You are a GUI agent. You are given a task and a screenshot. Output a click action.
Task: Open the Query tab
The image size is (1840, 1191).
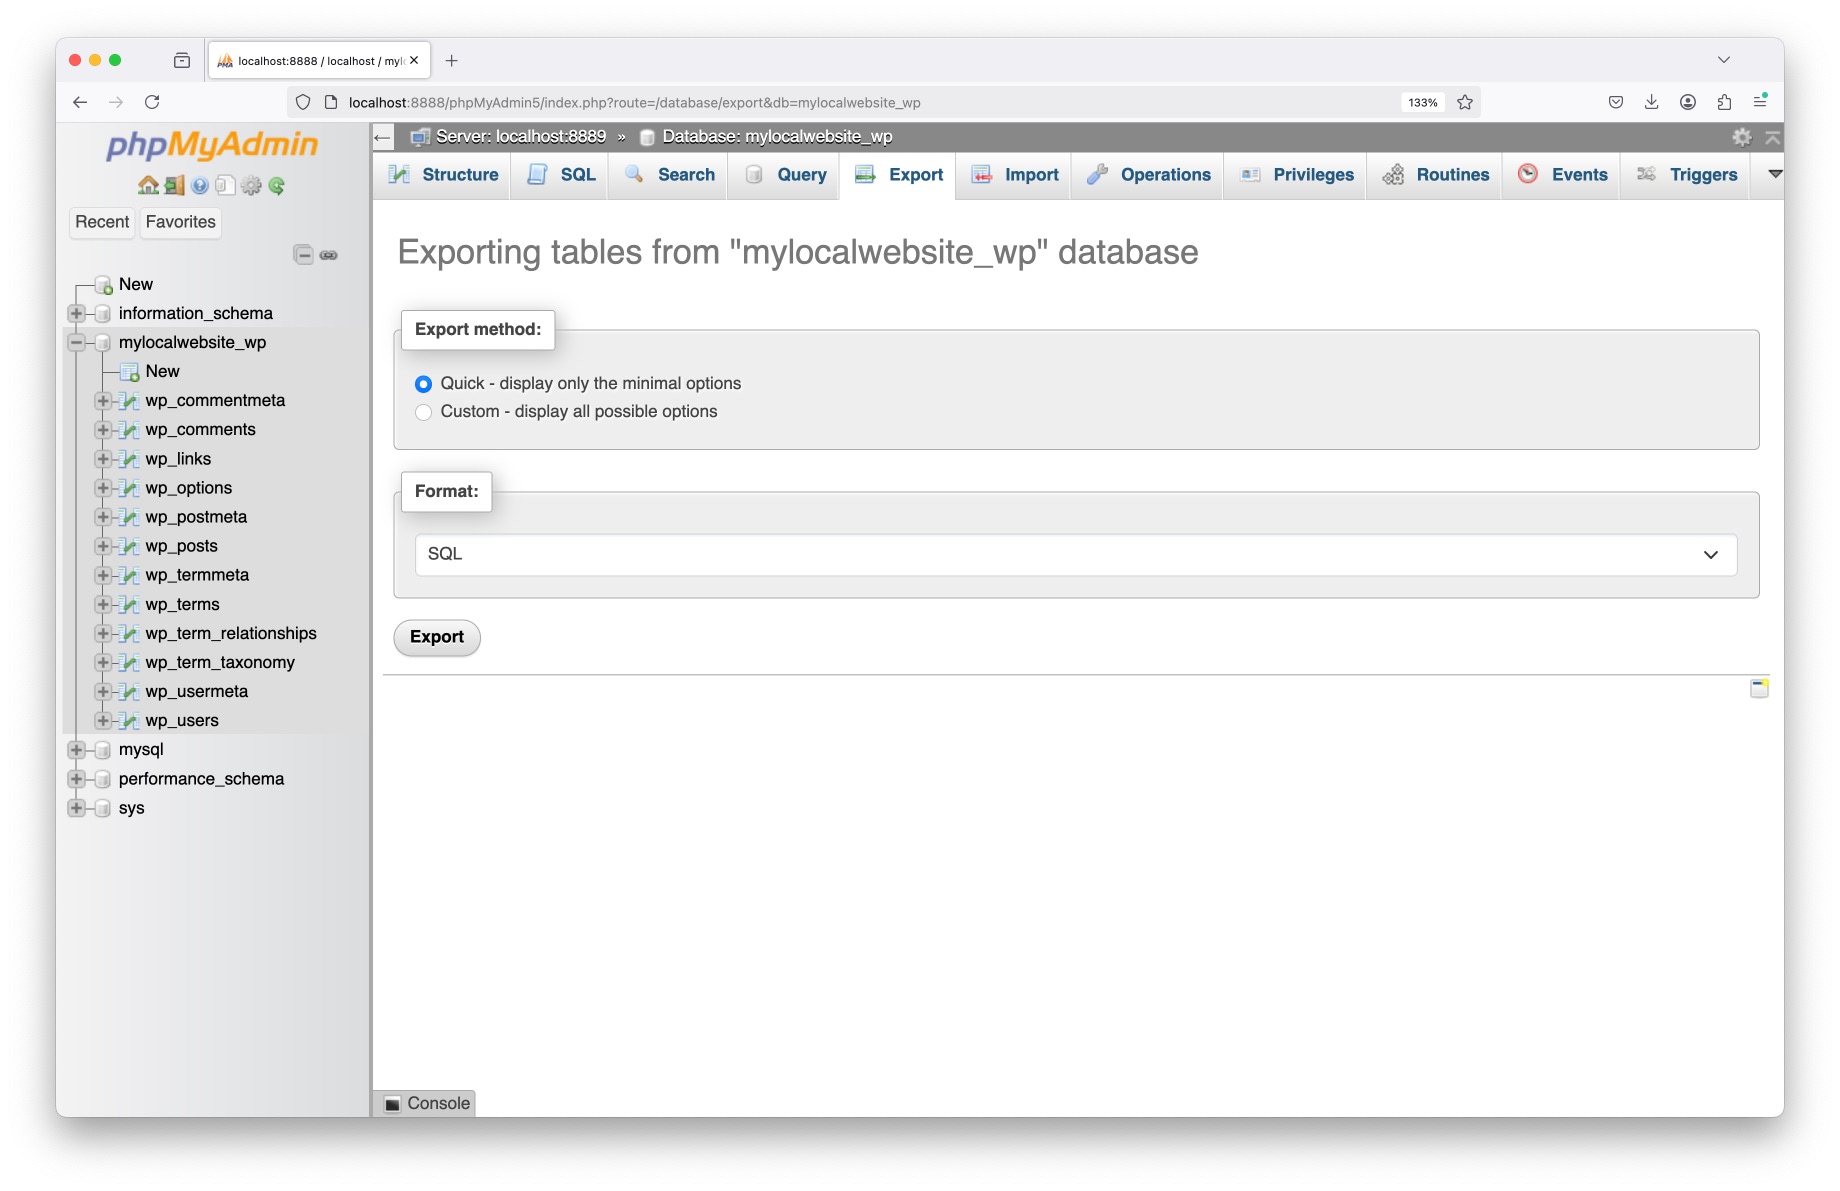tap(785, 175)
